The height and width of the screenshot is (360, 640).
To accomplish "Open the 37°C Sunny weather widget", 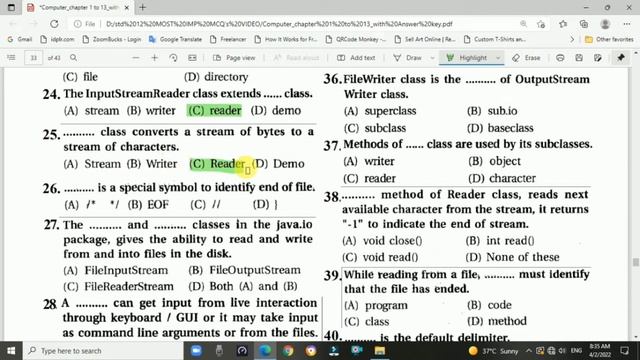I will click(x=493, y=351).
